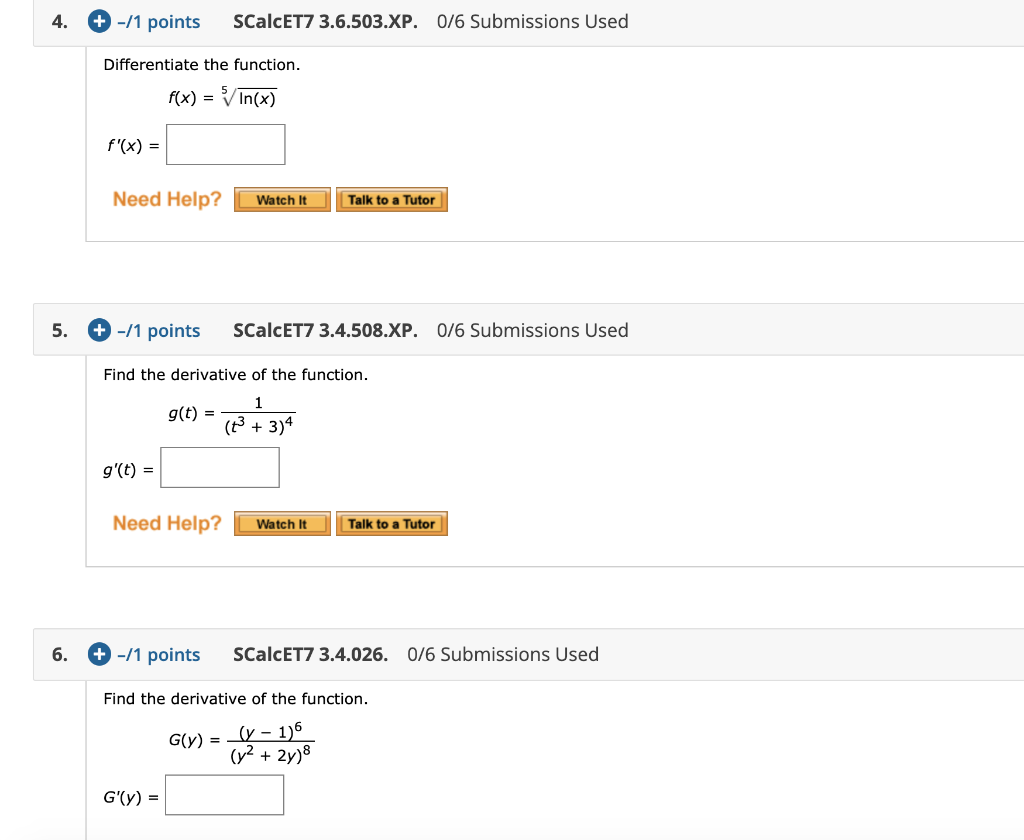Click "Talk to a Tutor" for question 4
1024x840 pixels.
[392, 199]
